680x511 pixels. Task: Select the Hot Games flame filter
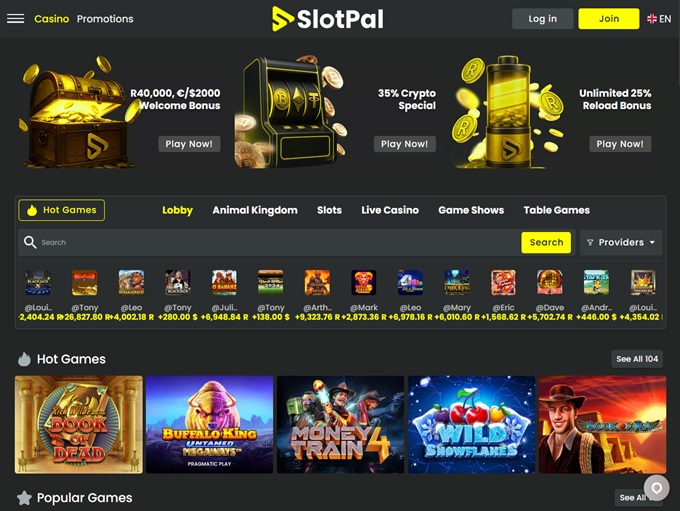[62, 210]
